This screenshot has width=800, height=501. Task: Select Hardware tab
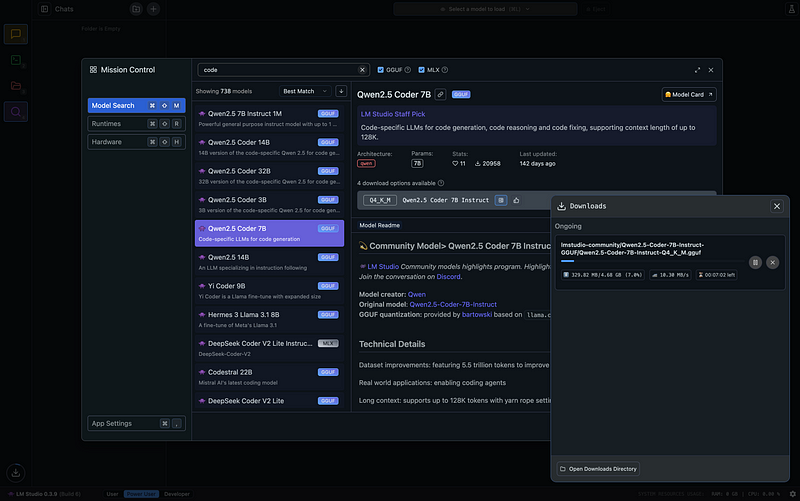pos(136,142)
